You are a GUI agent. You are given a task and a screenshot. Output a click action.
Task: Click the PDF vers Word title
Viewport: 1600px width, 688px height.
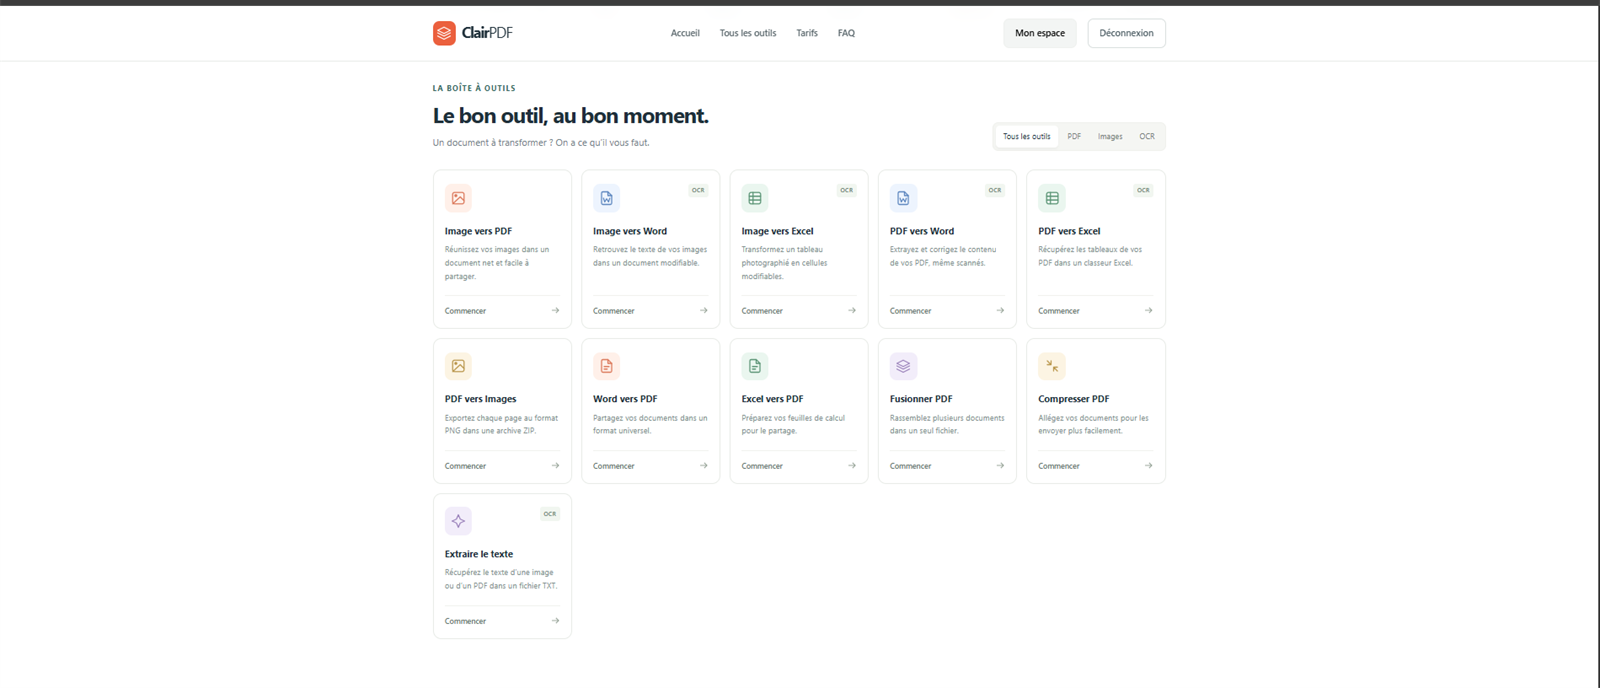tap(922, 231)
